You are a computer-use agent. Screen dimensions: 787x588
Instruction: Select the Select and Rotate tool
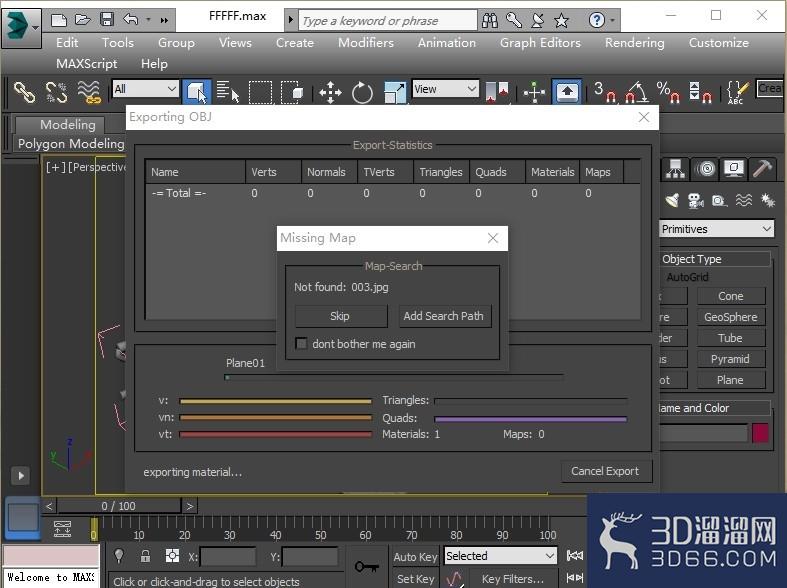tap(362, 92)
